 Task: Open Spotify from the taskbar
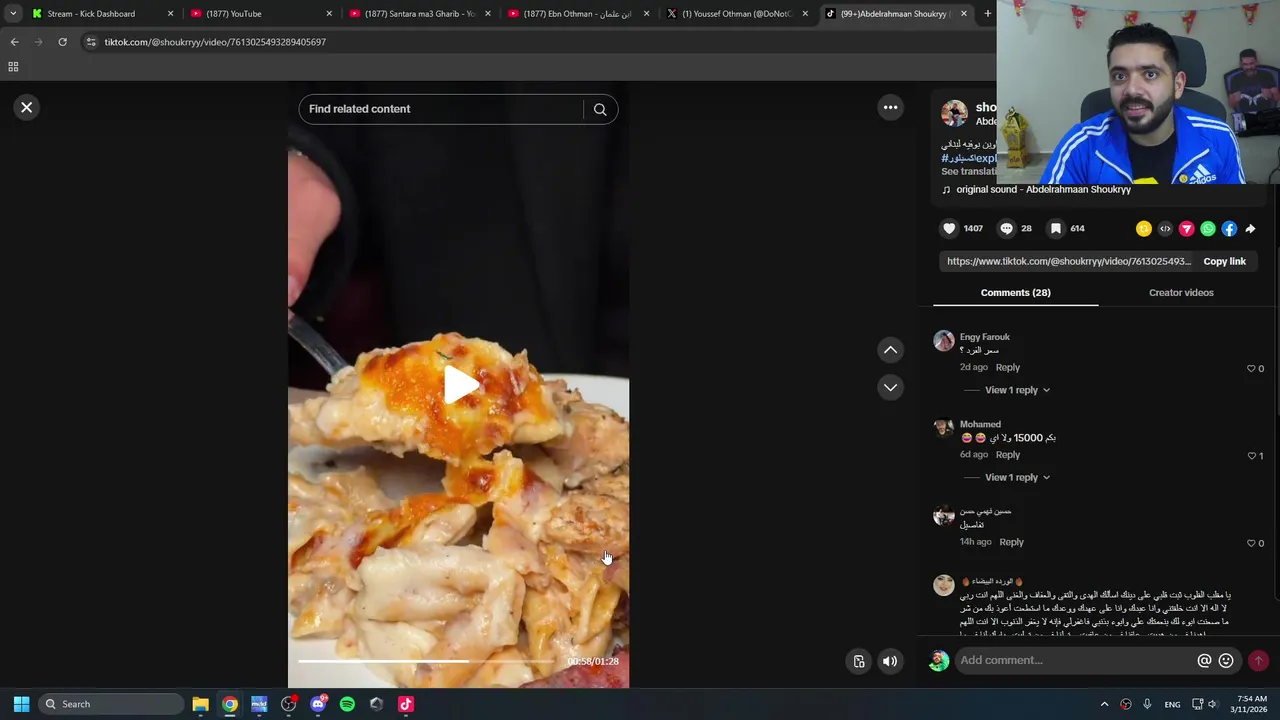click(x=347, y=704)
